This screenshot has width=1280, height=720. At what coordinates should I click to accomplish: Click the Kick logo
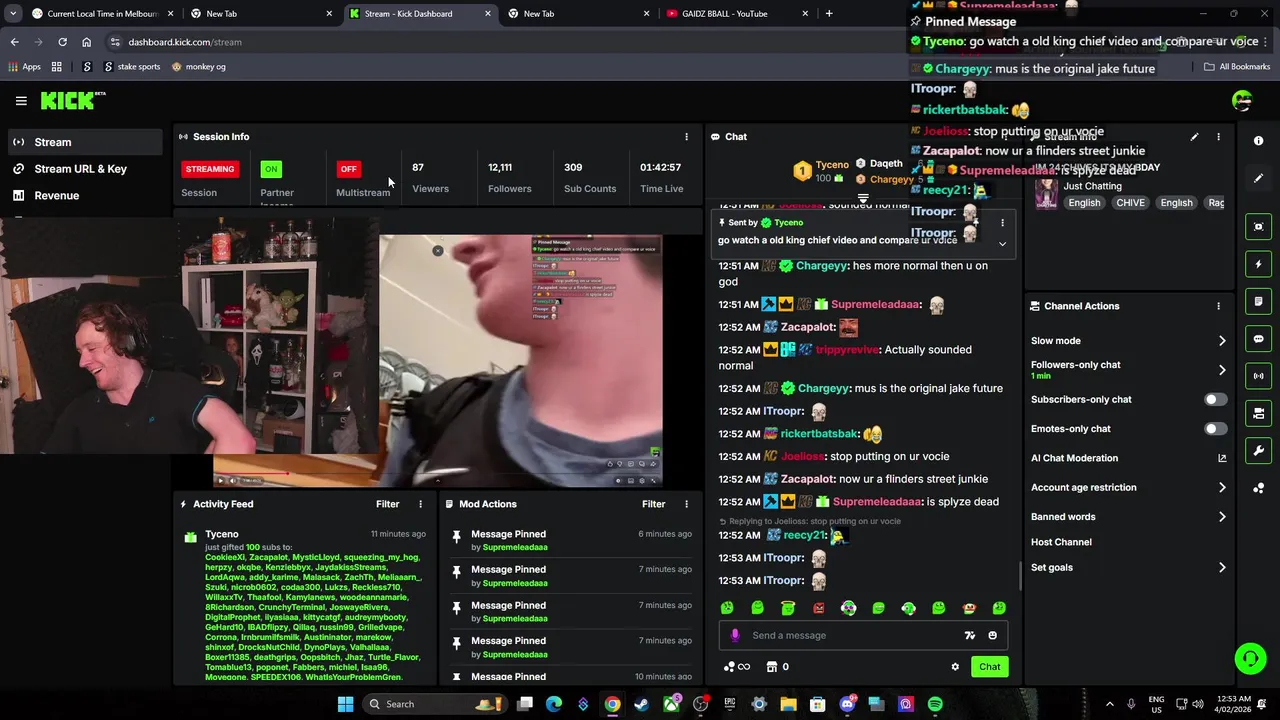(x=72, y=100)
